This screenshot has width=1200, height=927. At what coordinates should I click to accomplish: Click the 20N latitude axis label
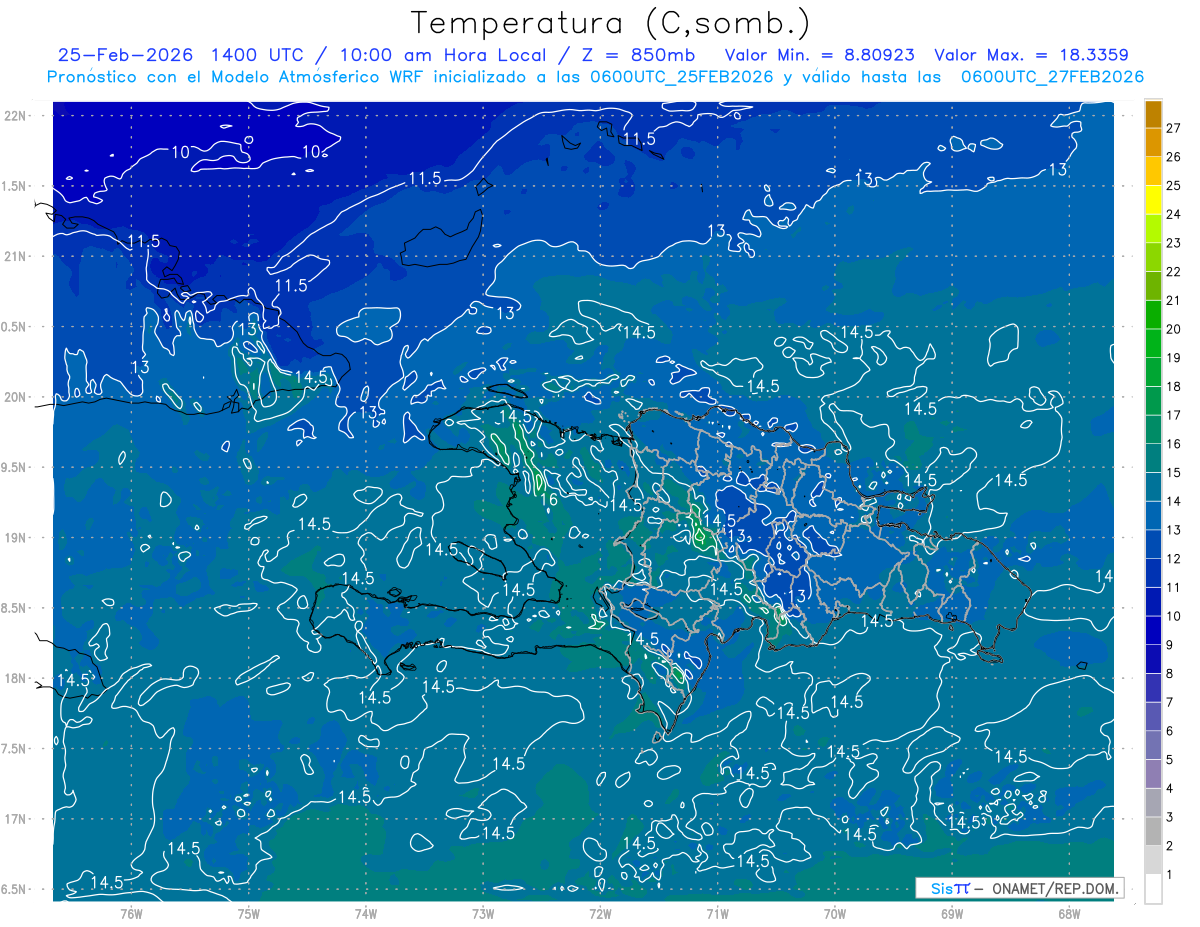[x=16, y=397]
